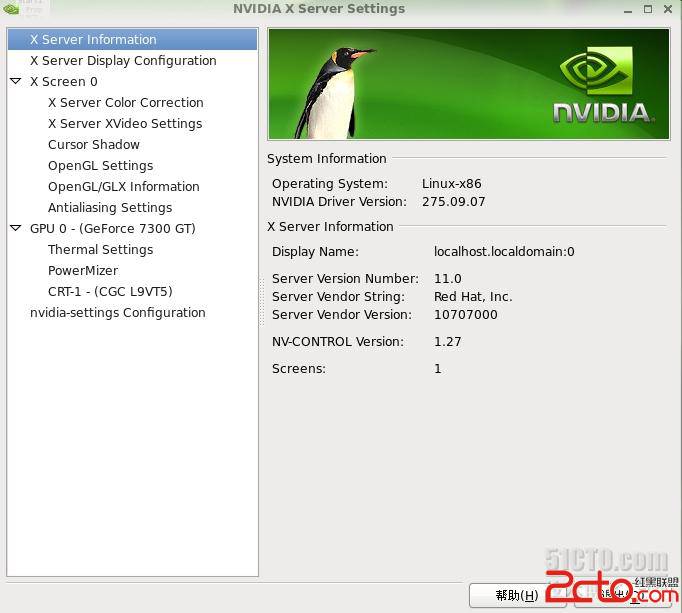Click the Red Hat, Inc. vendor value
The image size is (682, 613).
[x=473, y=297]
